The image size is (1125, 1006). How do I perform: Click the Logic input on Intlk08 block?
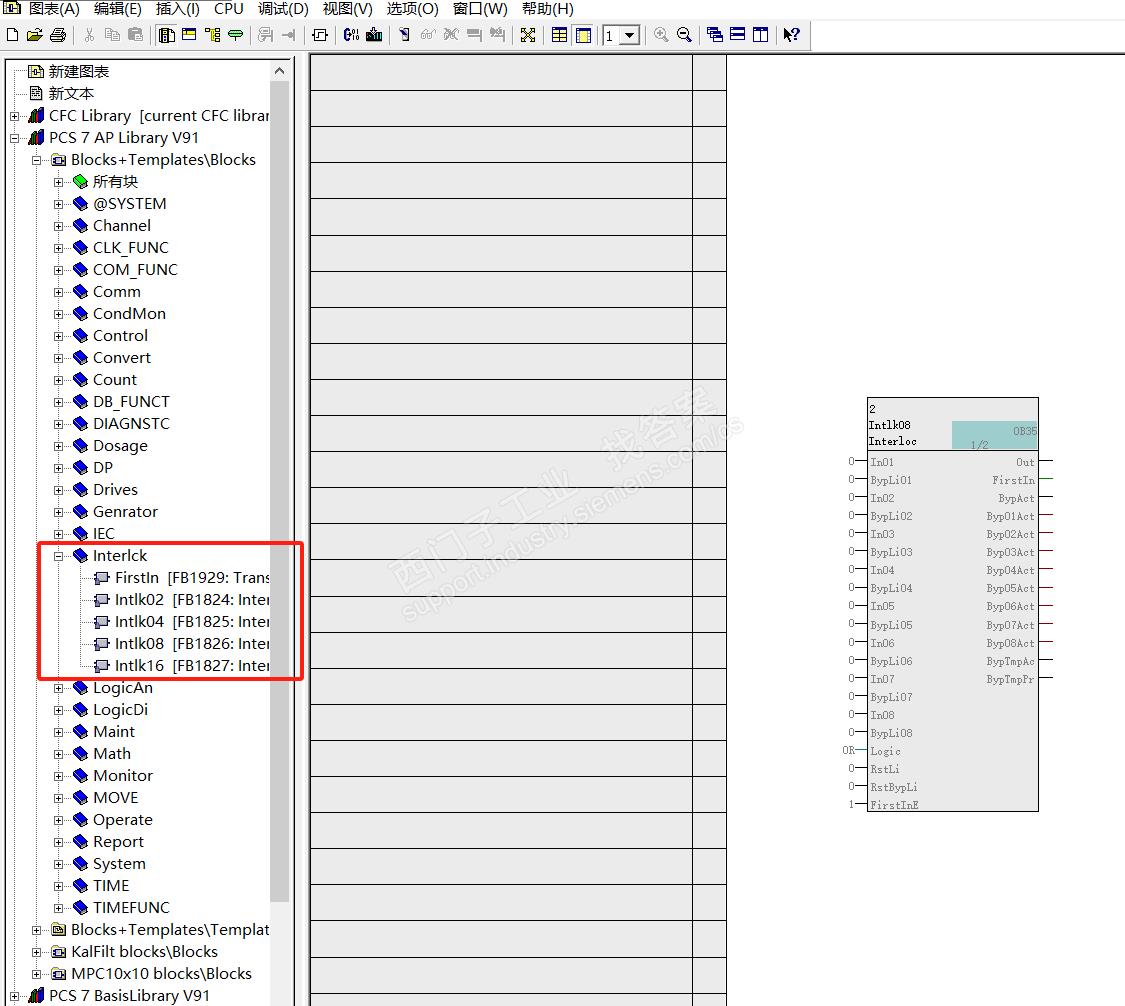pyautogui.click(x=885, y=751)
